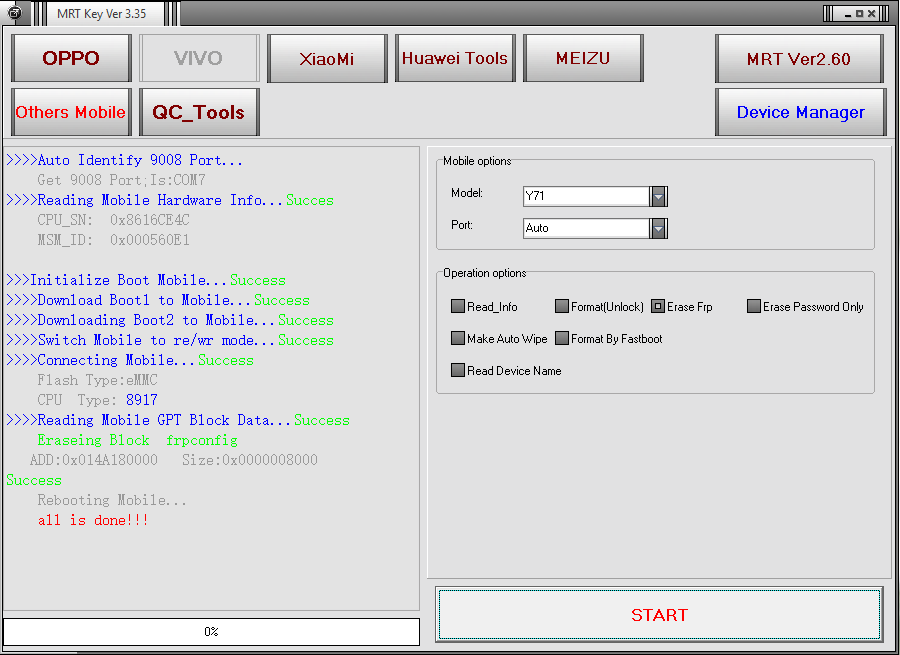Open QC_Tools section
Screen dimensions: 900x655
tap(199, 112)
